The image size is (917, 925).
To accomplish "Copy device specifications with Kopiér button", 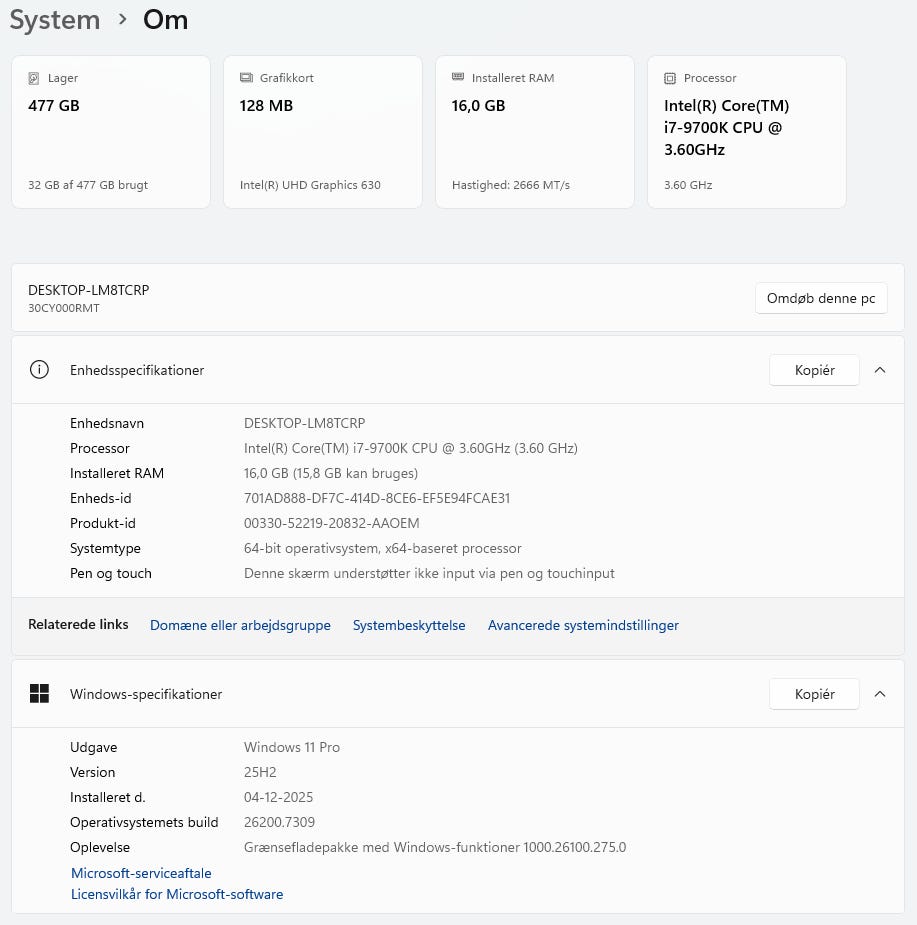I will (x=814, y=370).
